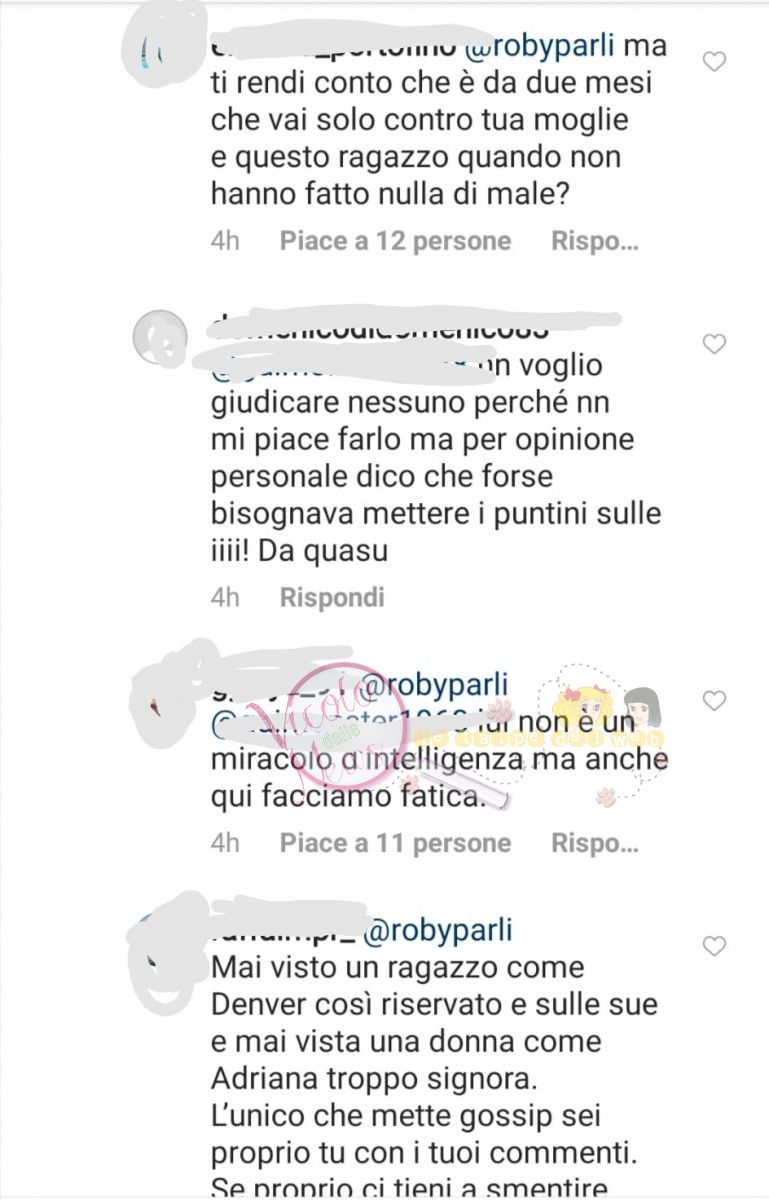This screenshot has width=769, height=1200.
Task: View the 'Piace a 11 persone' likes list
Action: pos(395,843)
